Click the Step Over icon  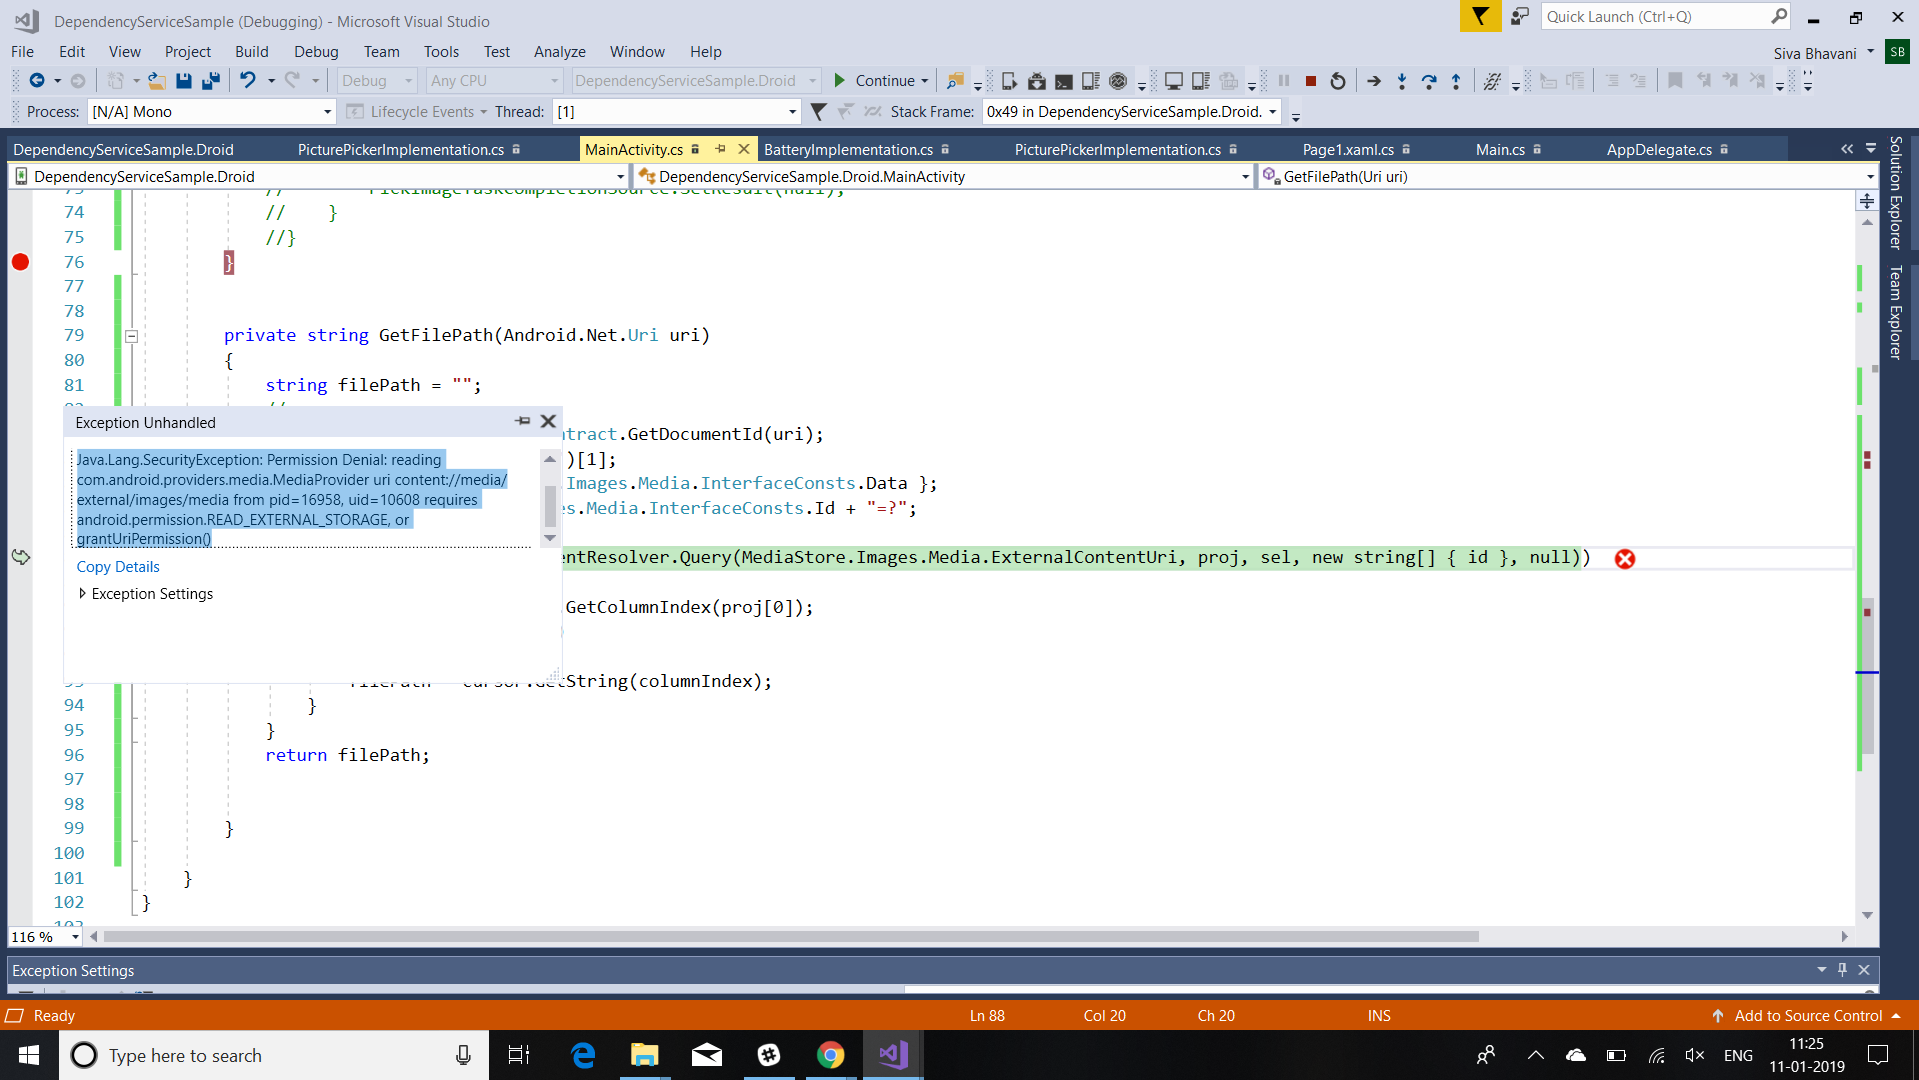pyautogui.click(x=1429, y=81)
